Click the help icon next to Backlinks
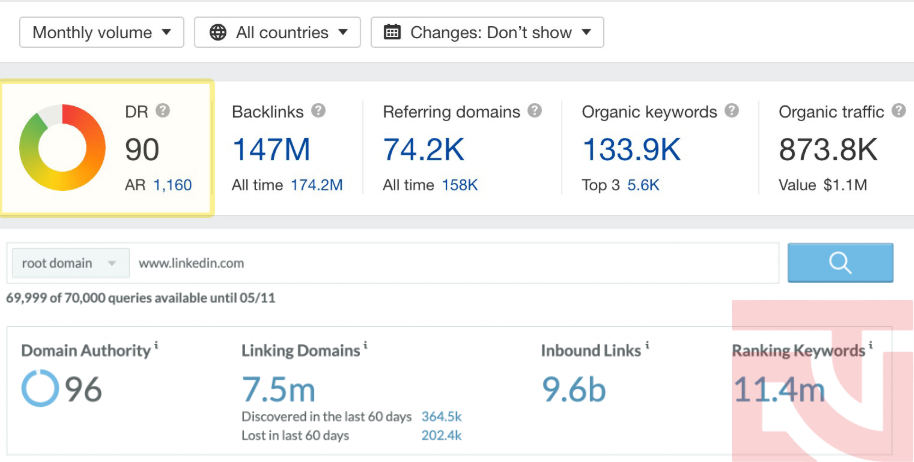This screenshot has width=914, height=462. 318,111
